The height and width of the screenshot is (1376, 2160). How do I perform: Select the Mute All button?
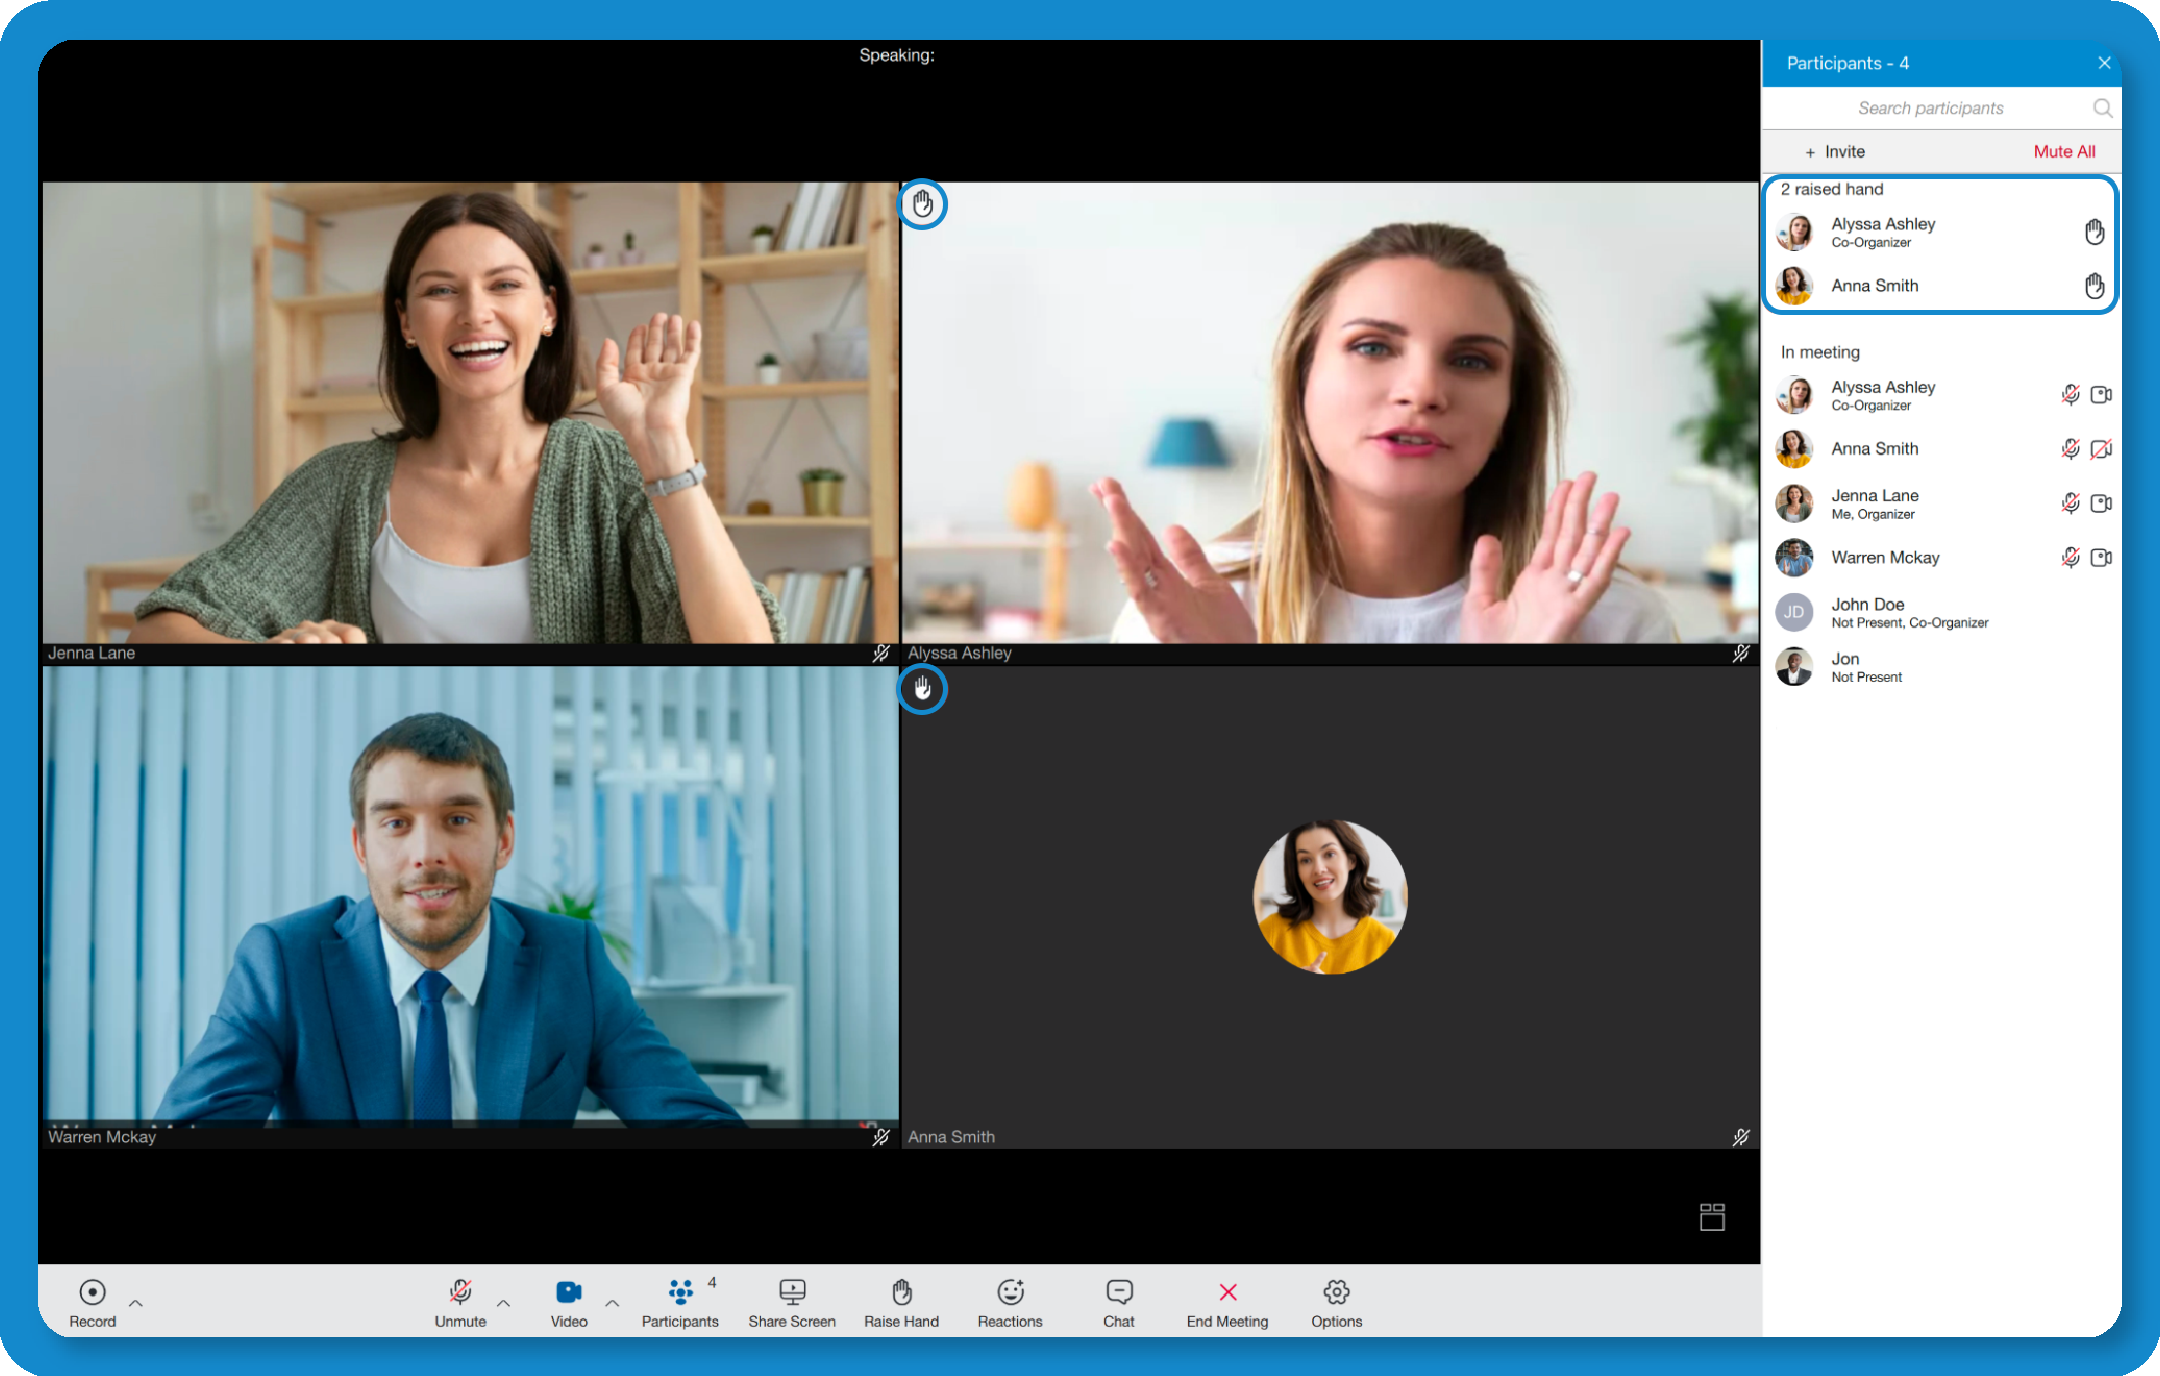(x=2062, y=151)
